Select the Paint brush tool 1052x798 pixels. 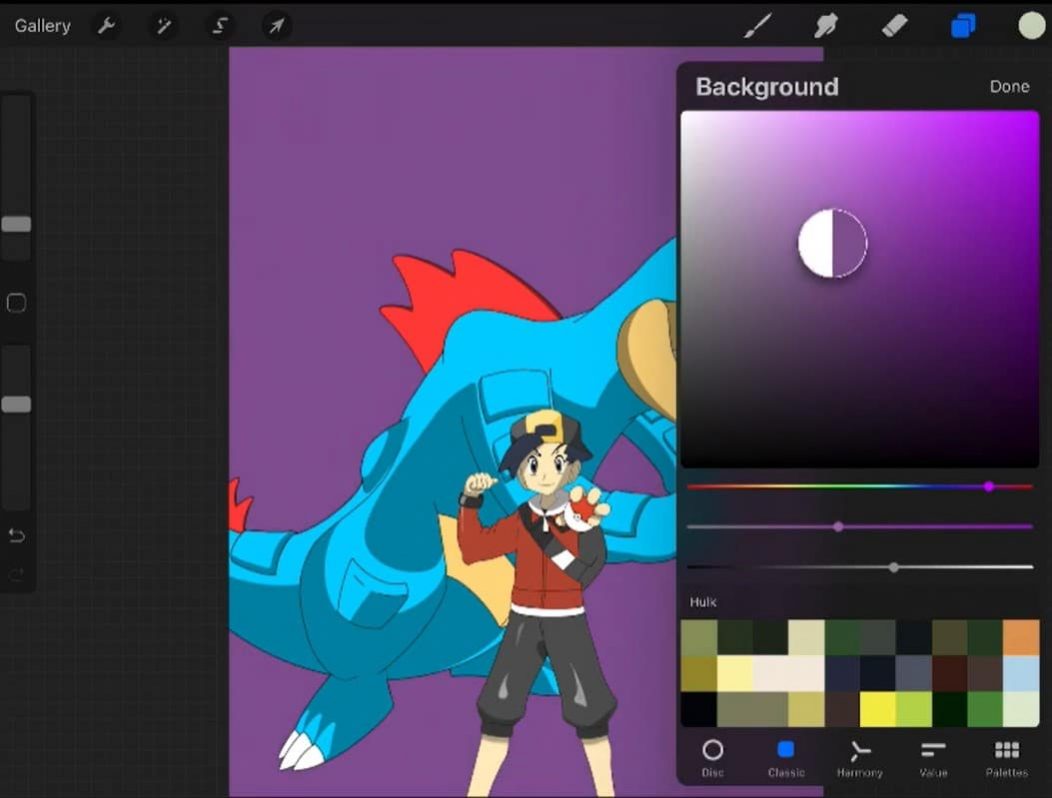[757, 25]
